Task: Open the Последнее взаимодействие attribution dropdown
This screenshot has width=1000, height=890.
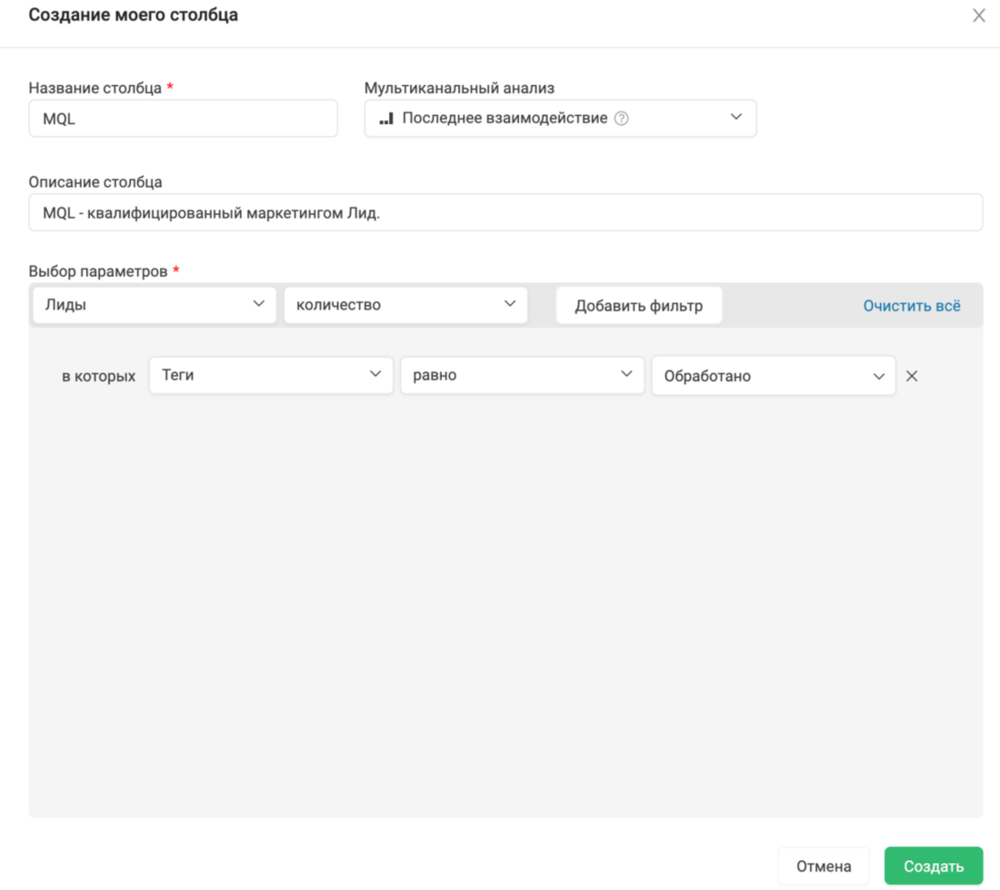Action: [560, 118]
